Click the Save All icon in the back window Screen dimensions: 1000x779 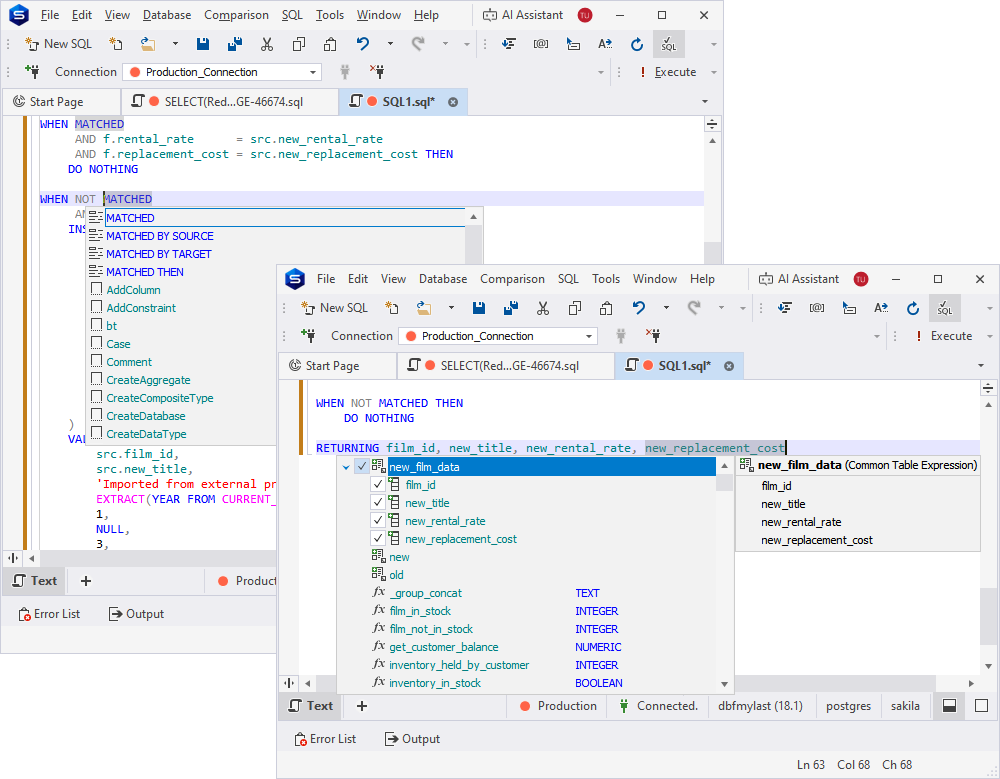click(x=235, y=44)
